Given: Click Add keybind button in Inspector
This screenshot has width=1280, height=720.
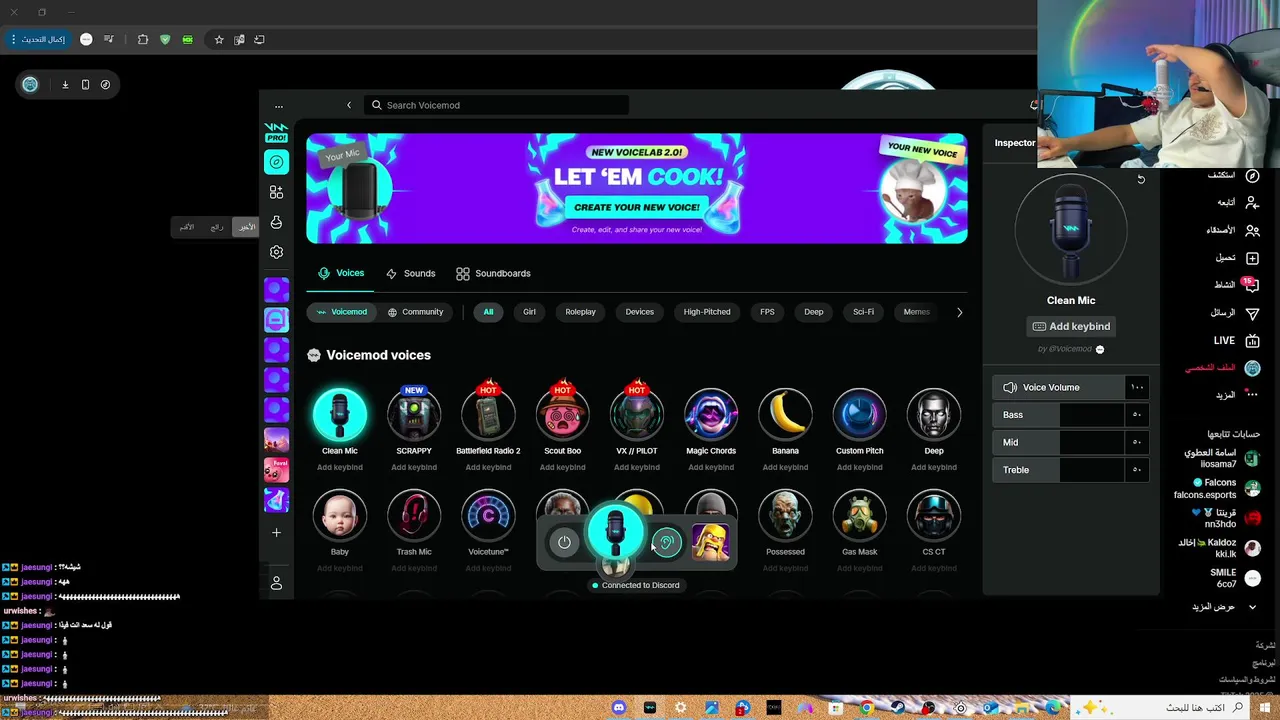Looking at the screenshot, I should coord(1071,326).
